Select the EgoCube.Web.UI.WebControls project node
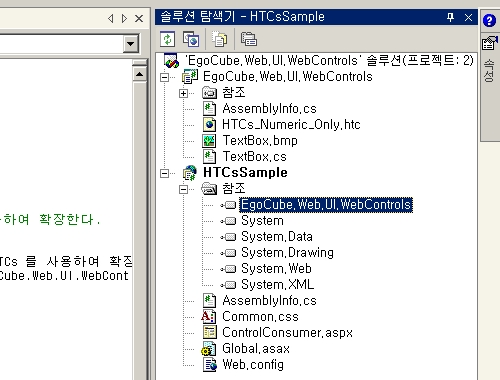Viewport: 500px width, 380px height. [x=287, y=77]
